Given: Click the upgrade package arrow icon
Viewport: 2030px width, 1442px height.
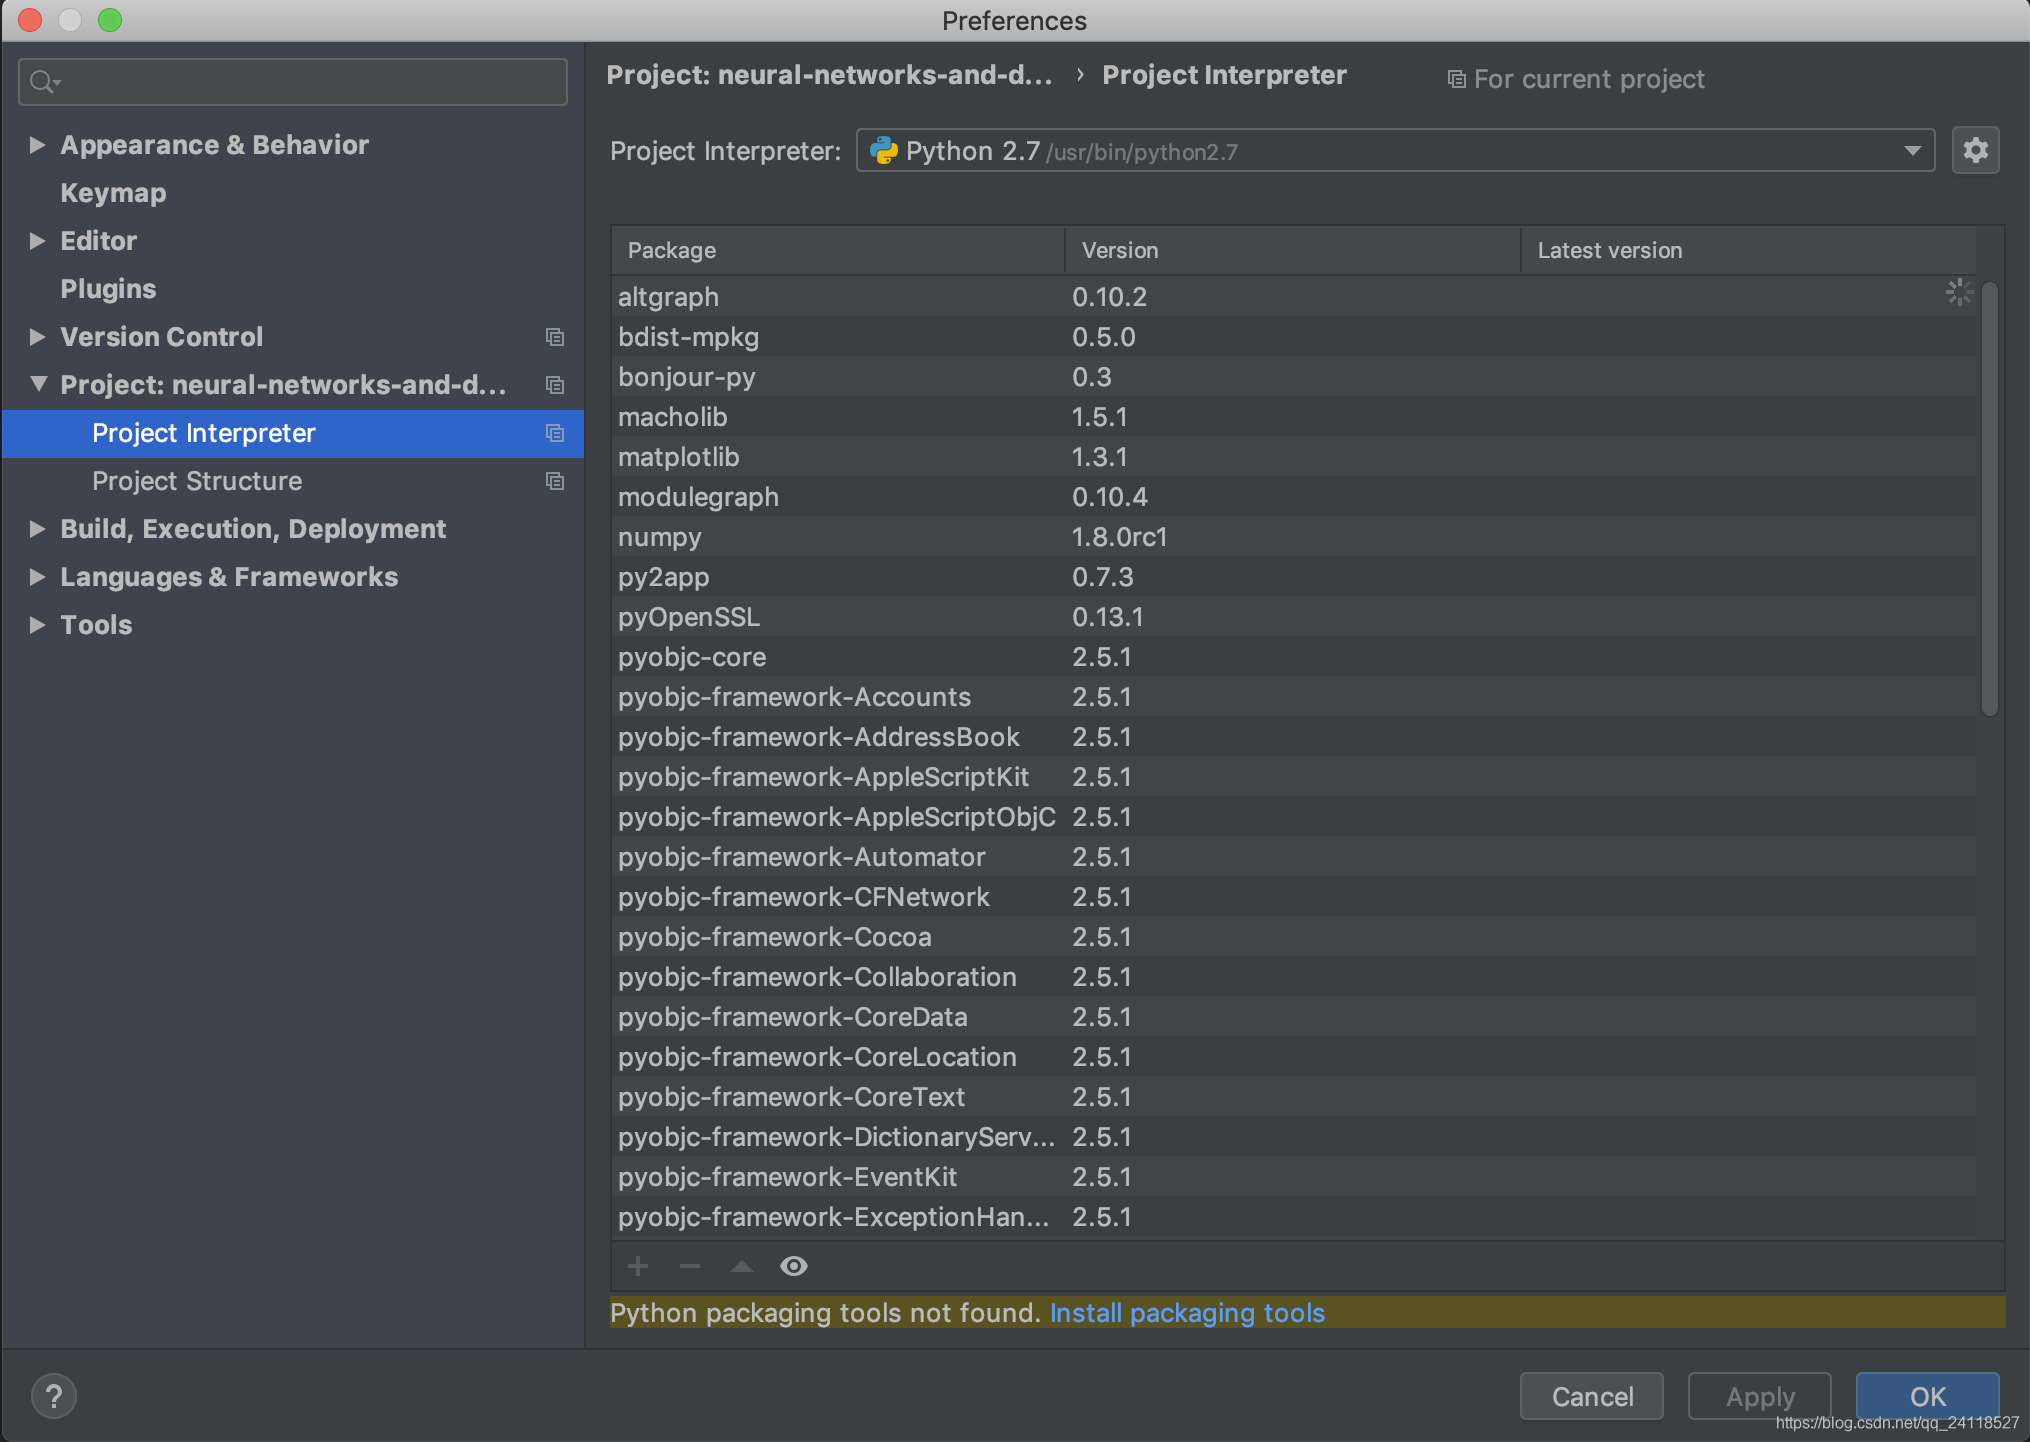Looking at the screenshot, I should [x=743, y=1267].
